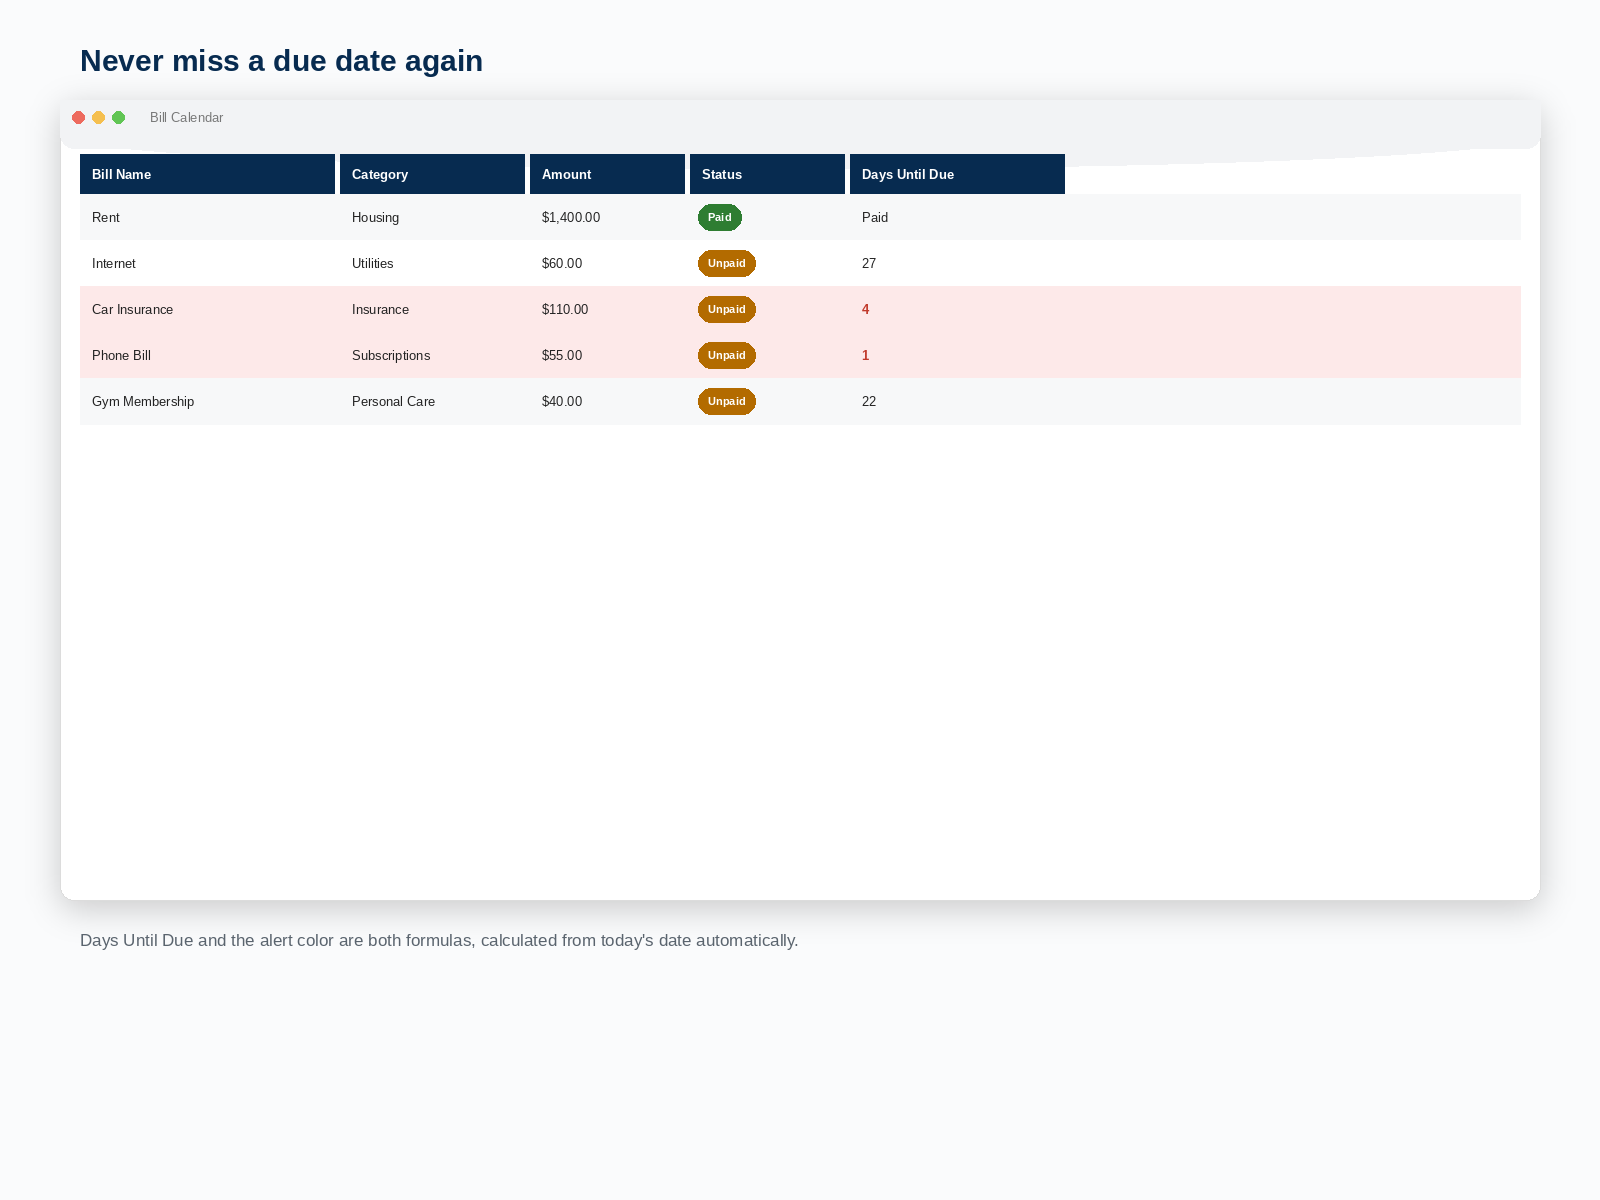Click the Unpaid status badge for Internet
Image resolution: width=1600 pixels, height=1200 pixels.
727,263
